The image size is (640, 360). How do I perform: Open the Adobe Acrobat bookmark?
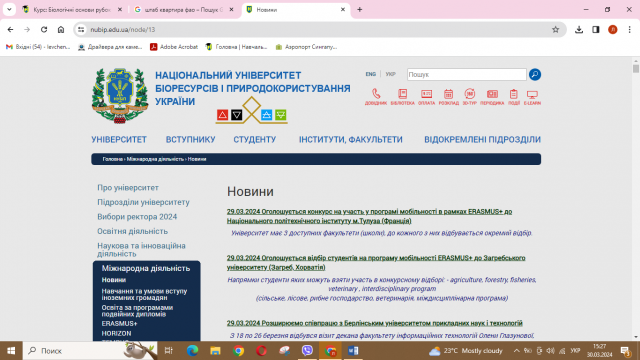[174, 47]
